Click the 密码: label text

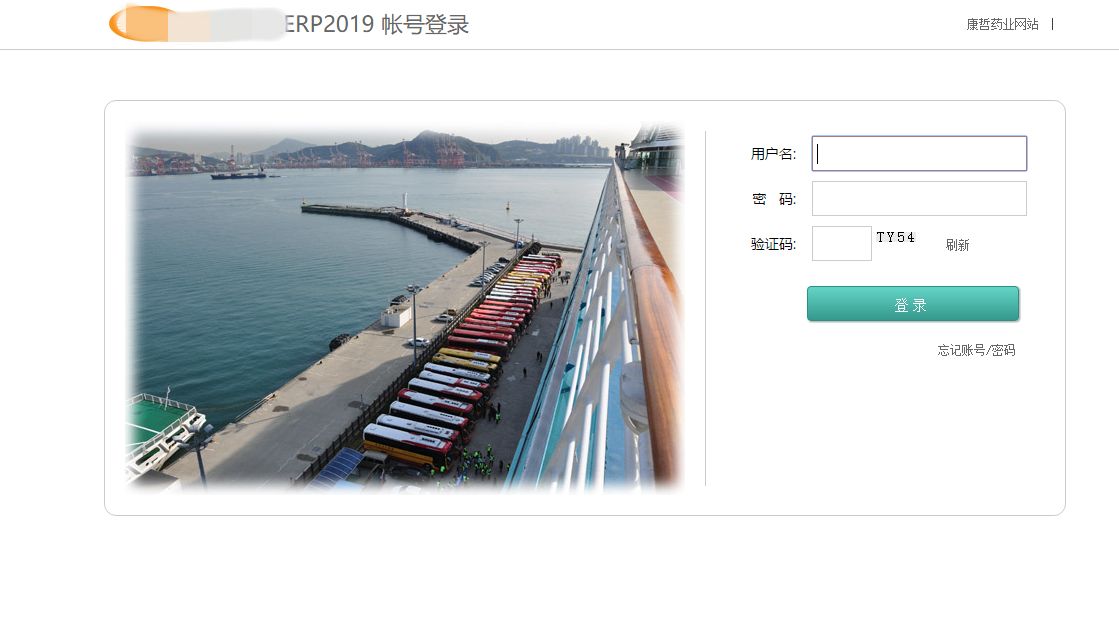pyautogui.click(x=774, y=199)
